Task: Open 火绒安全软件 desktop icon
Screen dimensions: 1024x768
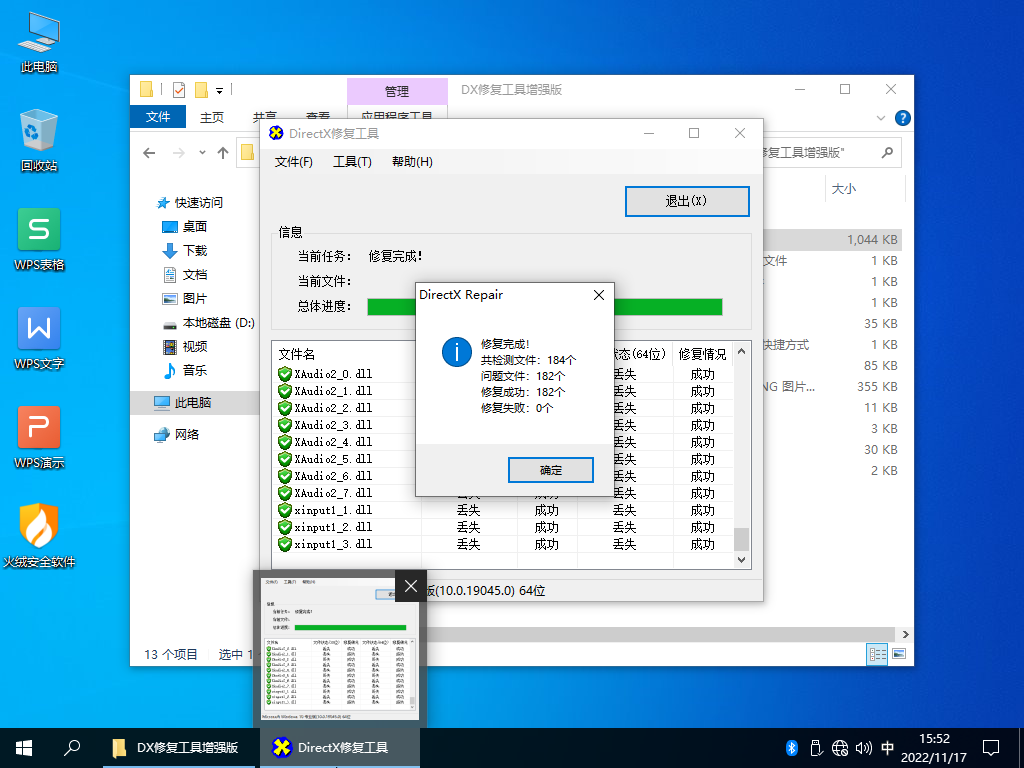Action: [x=39, y=537]
